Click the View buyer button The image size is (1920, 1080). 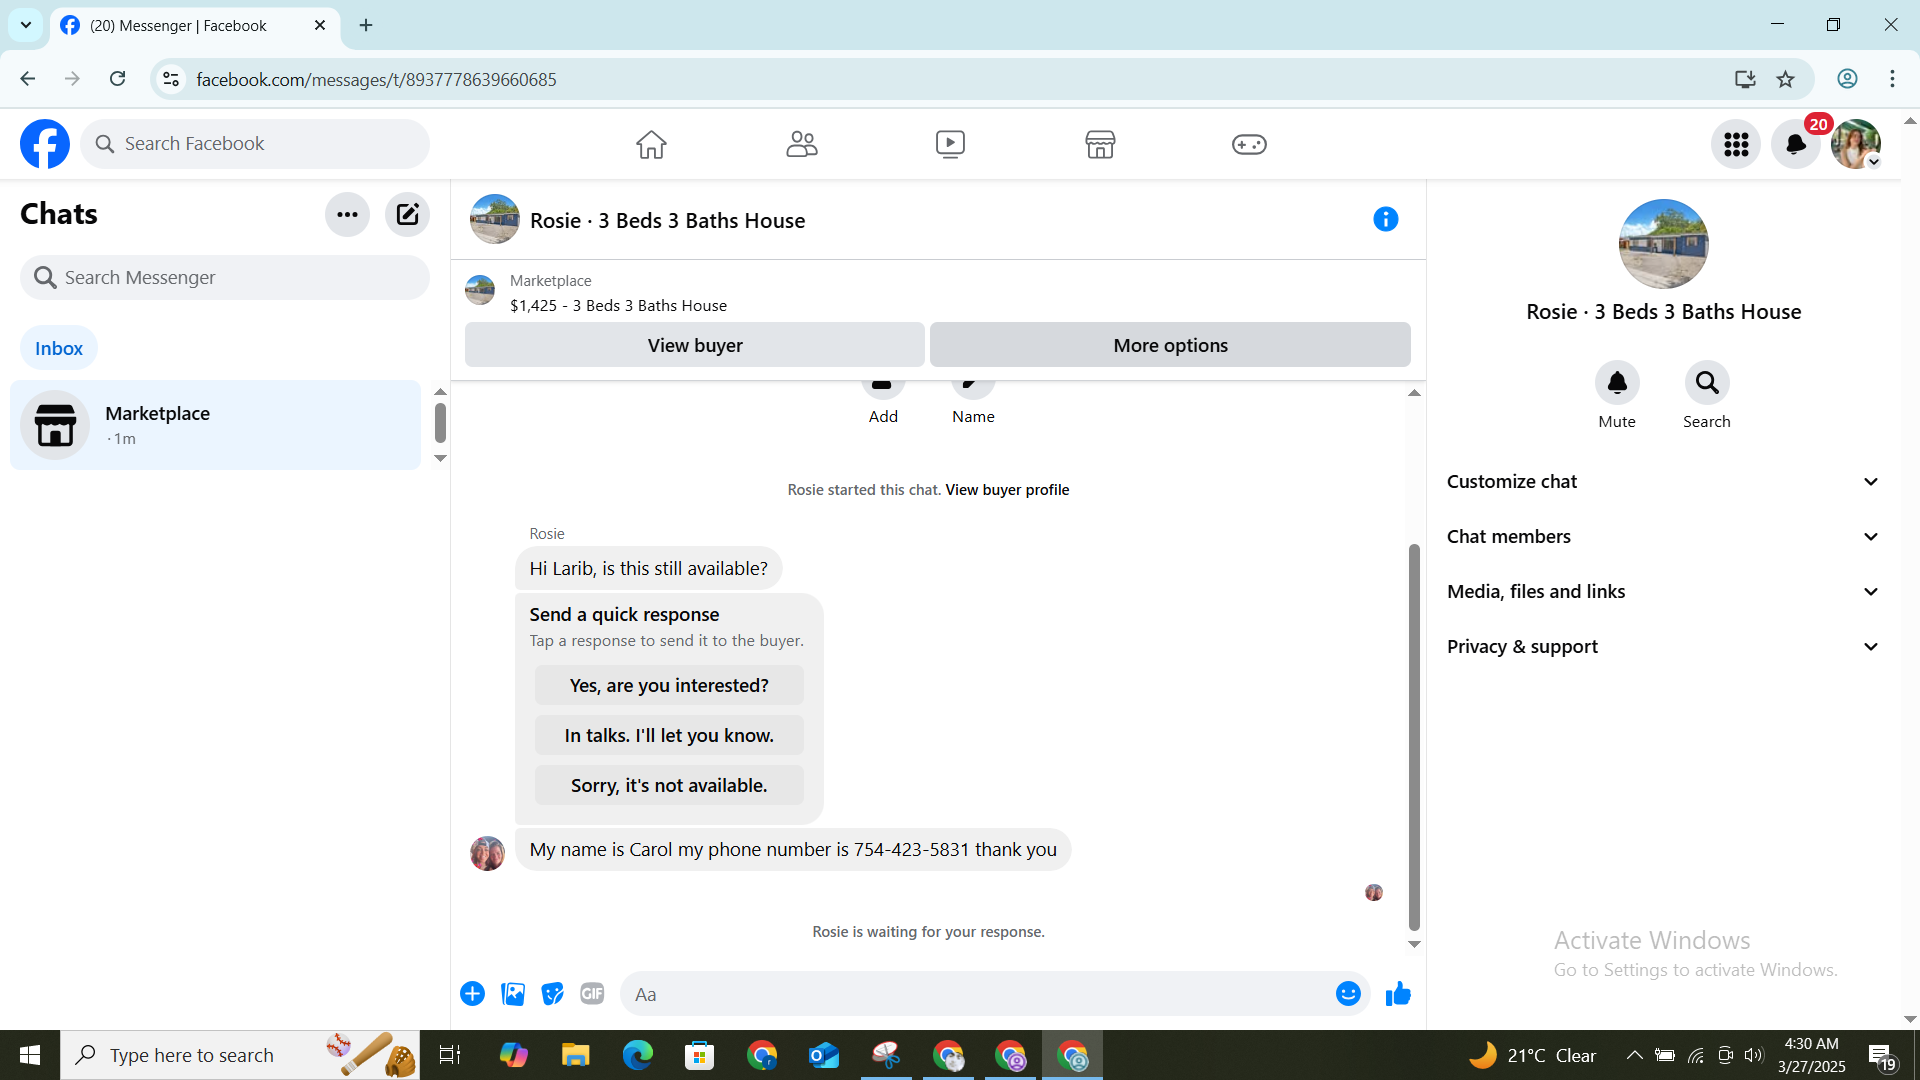point(694,345)
